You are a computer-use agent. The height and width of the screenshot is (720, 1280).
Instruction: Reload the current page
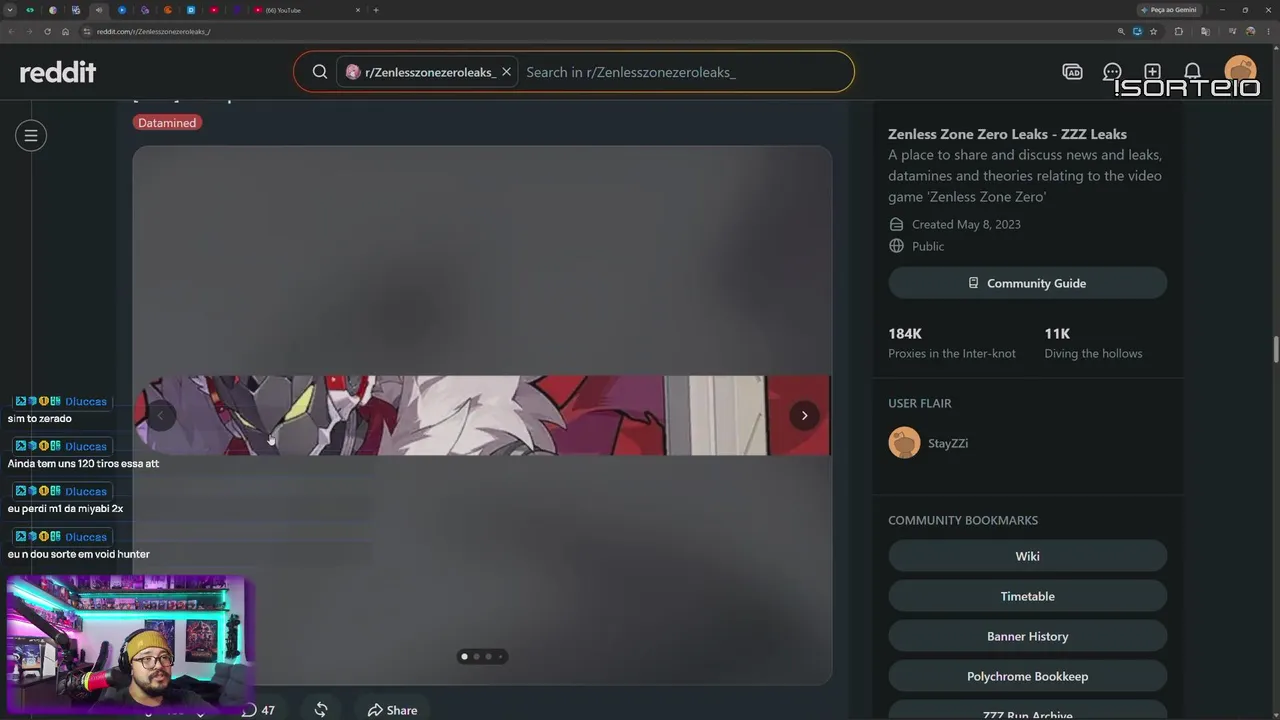47,31
